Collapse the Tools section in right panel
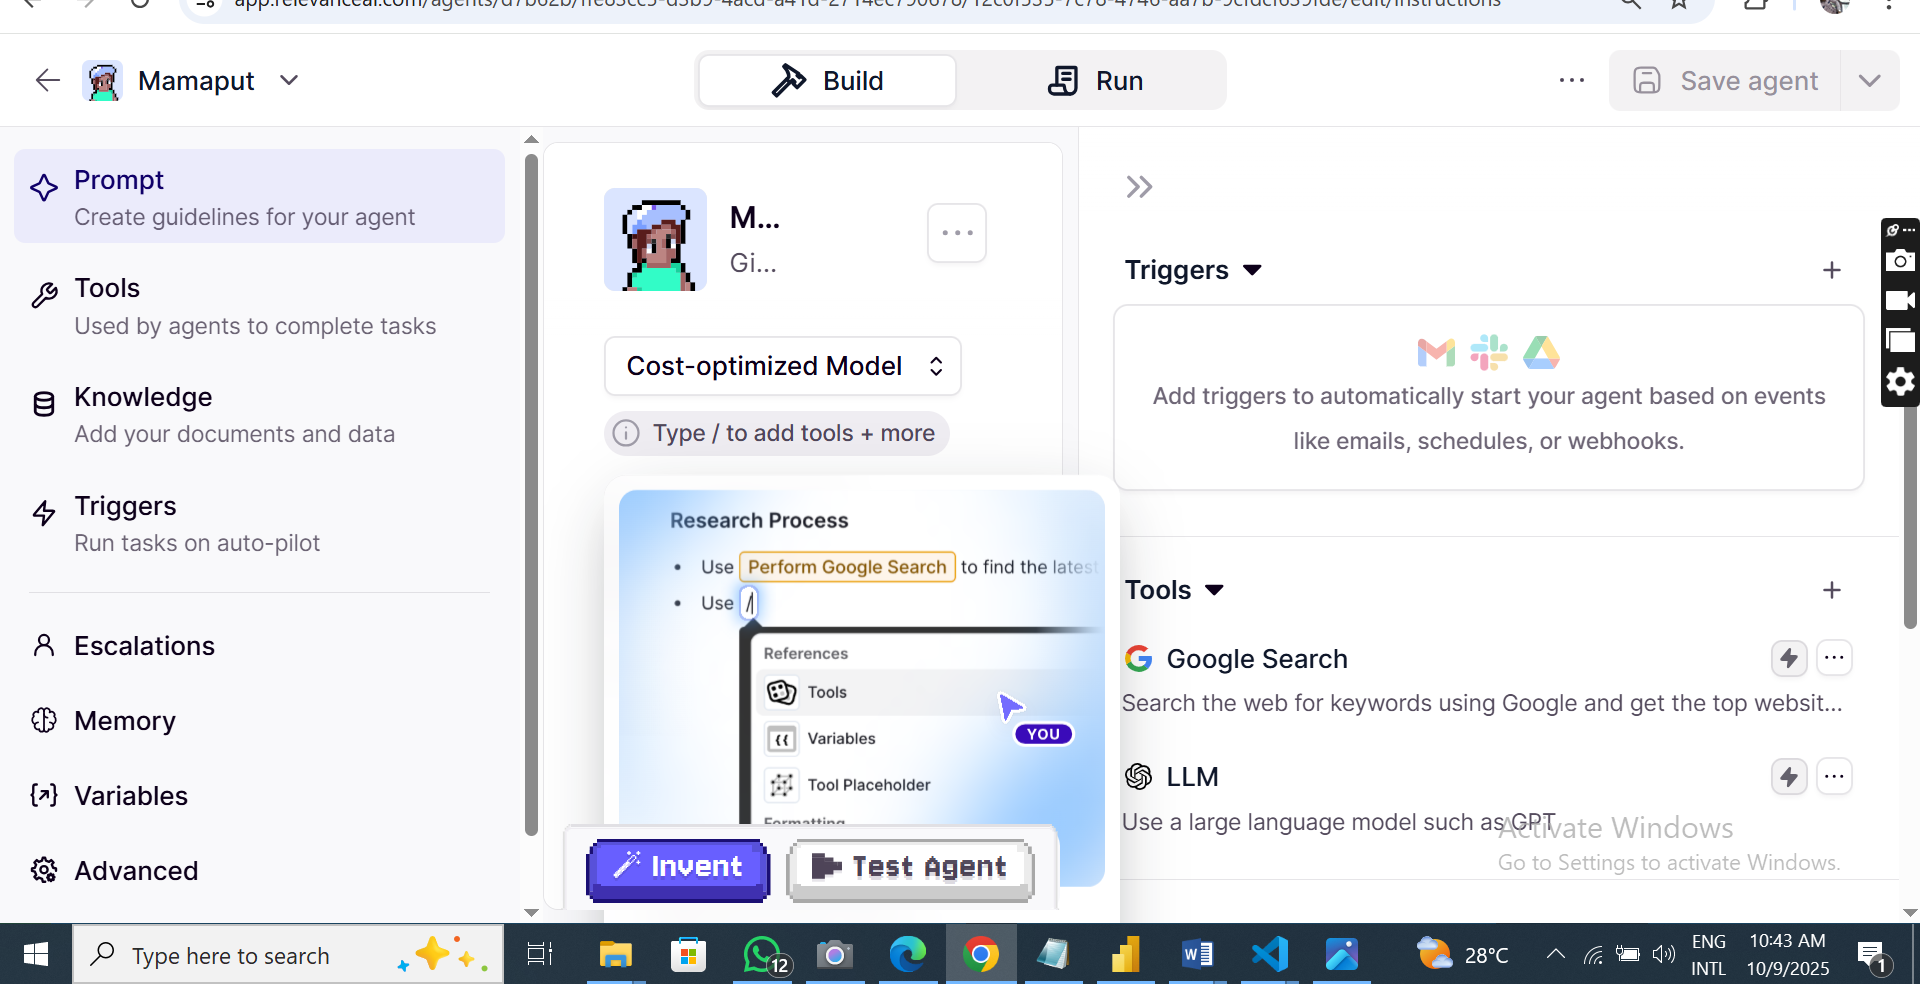Viewport: 1920px width, 984px height. pyautogui.click(x=1214, y=590)
